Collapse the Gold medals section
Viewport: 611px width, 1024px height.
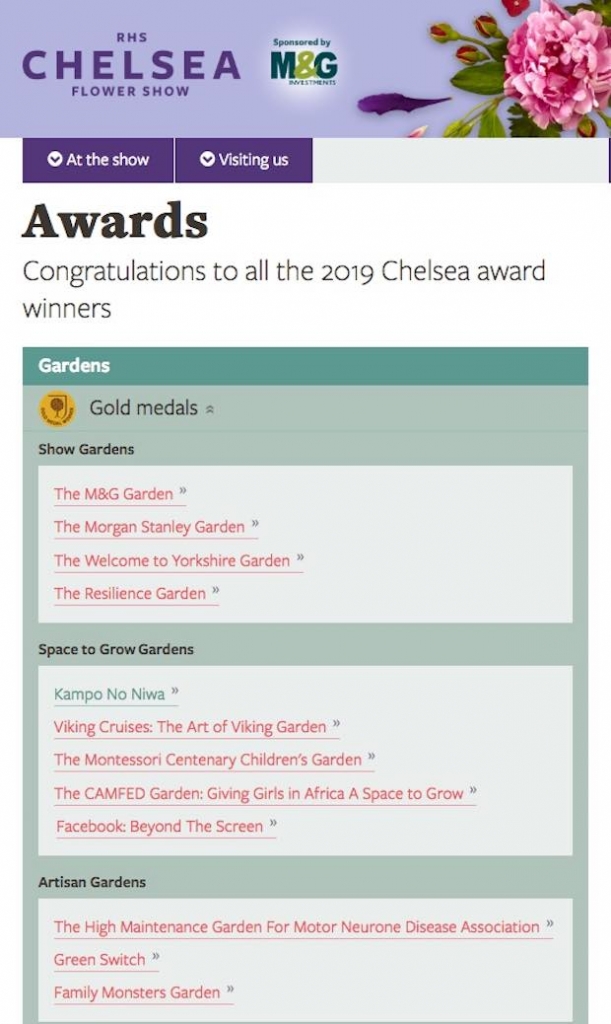coord(151,408)
